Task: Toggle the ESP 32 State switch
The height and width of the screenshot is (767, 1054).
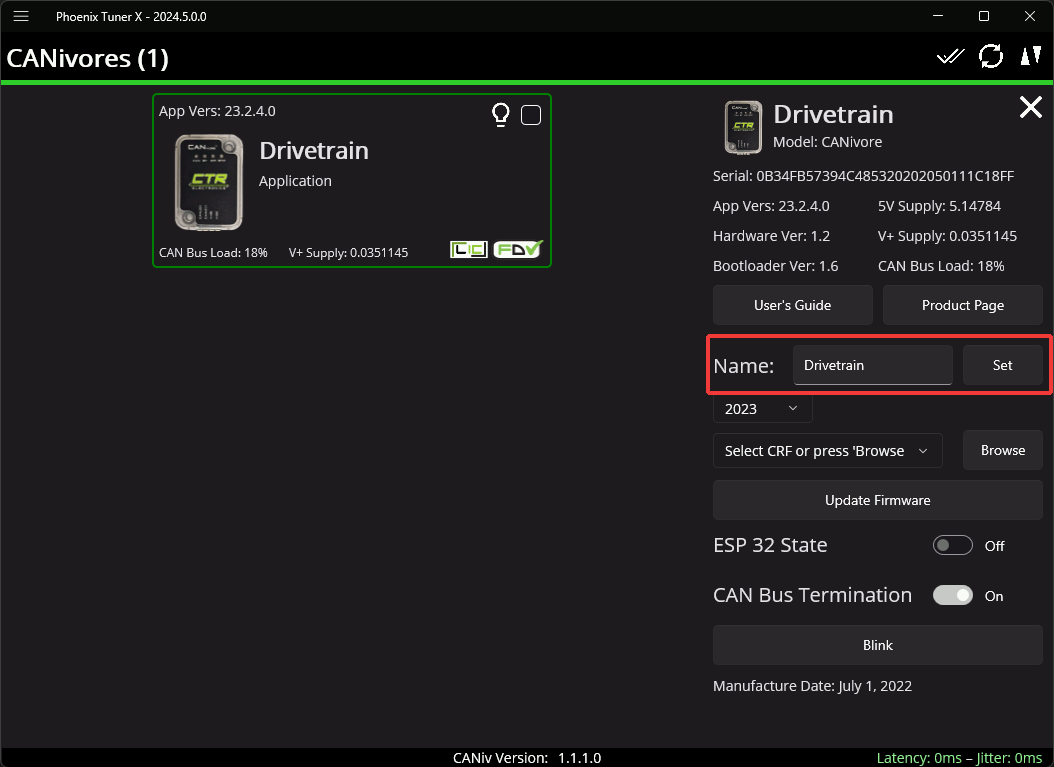Action: [952, 545]
